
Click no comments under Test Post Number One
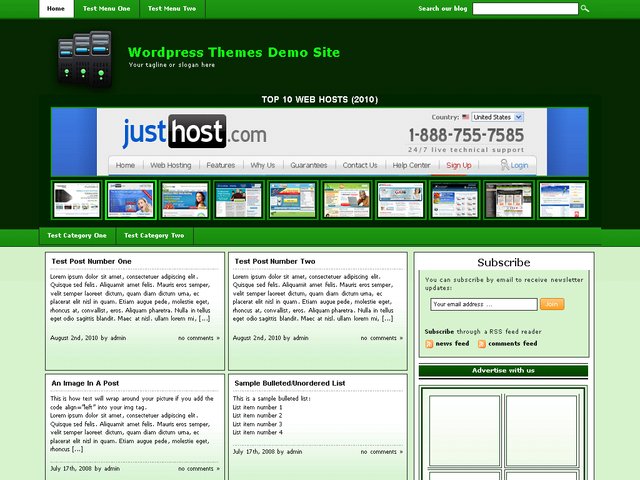(199, 338)
